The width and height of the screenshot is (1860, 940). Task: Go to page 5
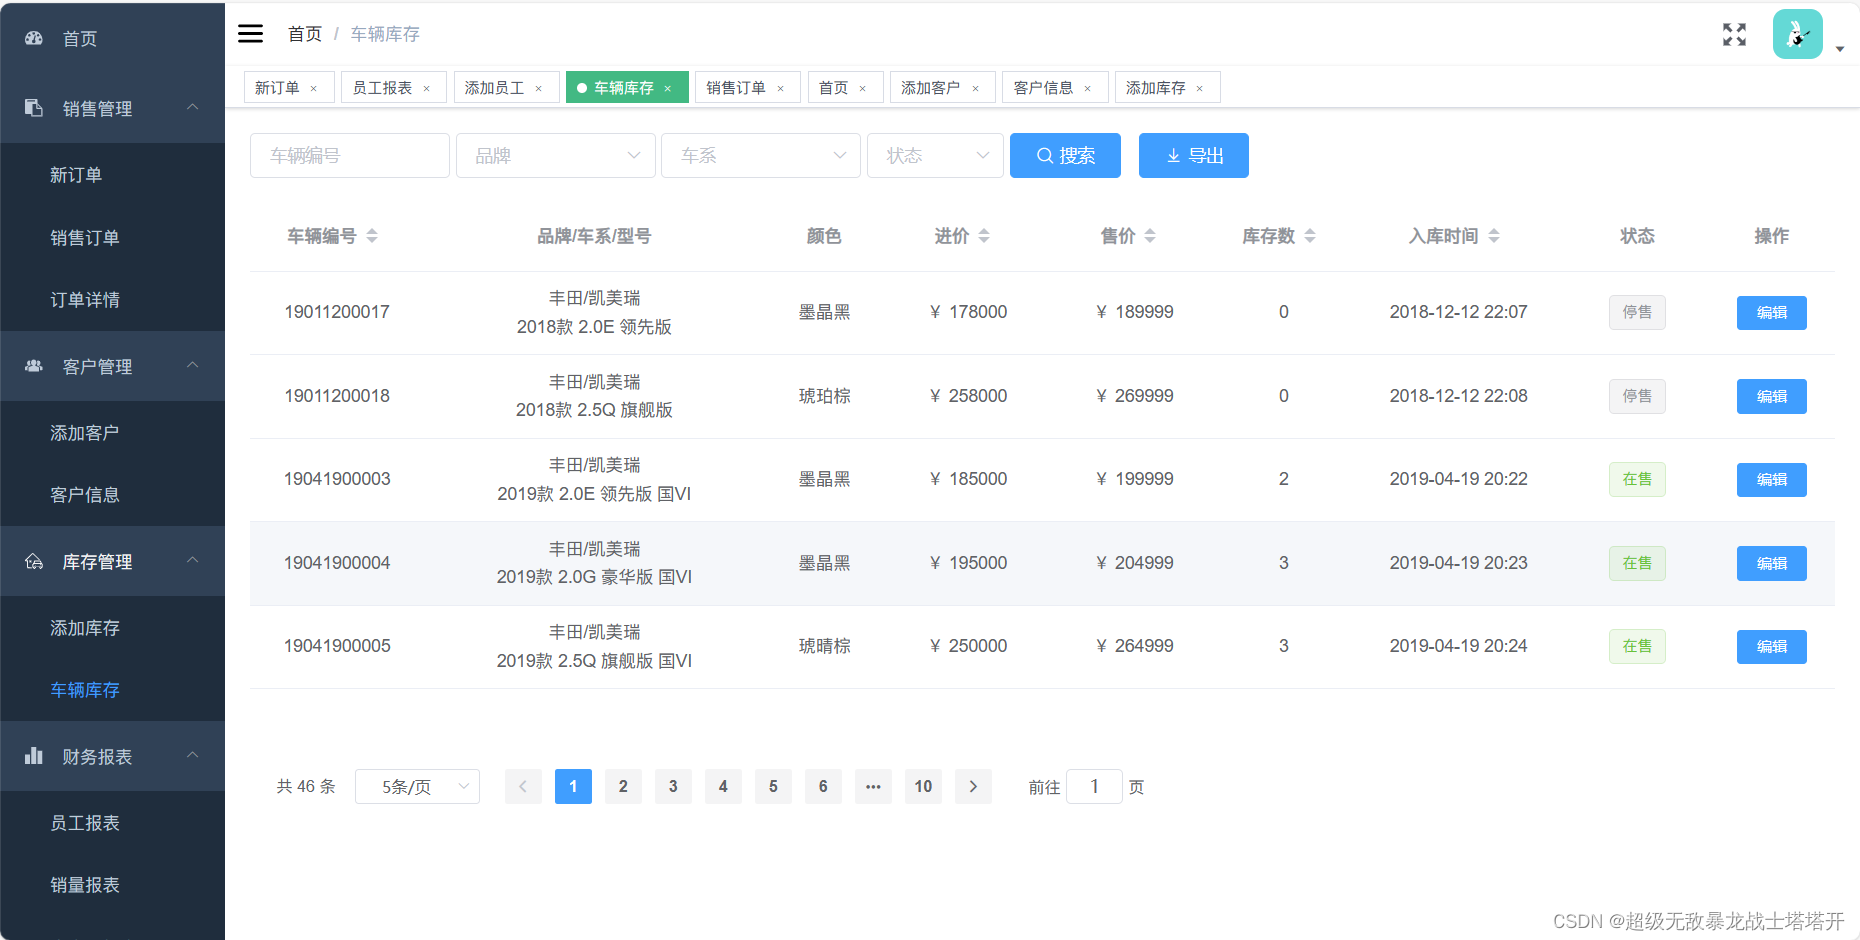[773, 786]
